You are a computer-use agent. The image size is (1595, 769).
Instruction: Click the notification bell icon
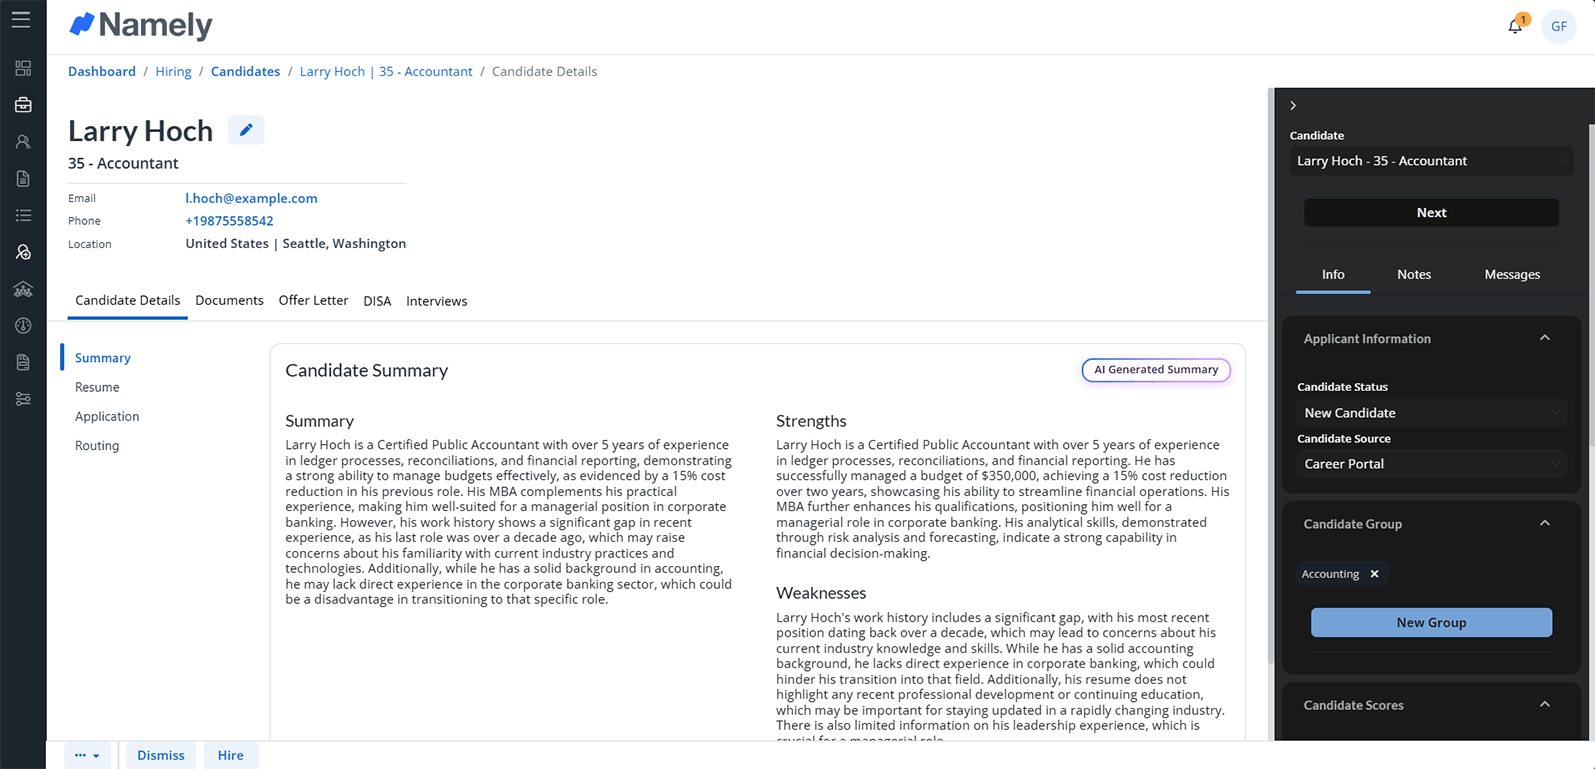tap(1515, 27)
